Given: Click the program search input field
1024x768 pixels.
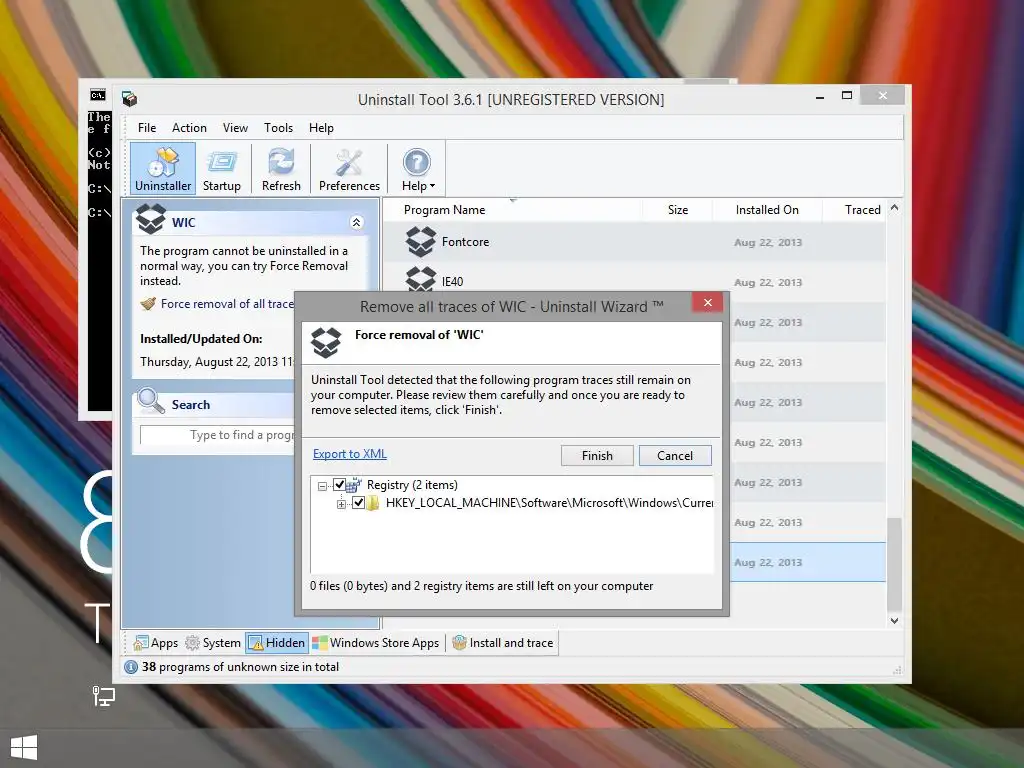Looking at the screenshot, I should [217, 435].
